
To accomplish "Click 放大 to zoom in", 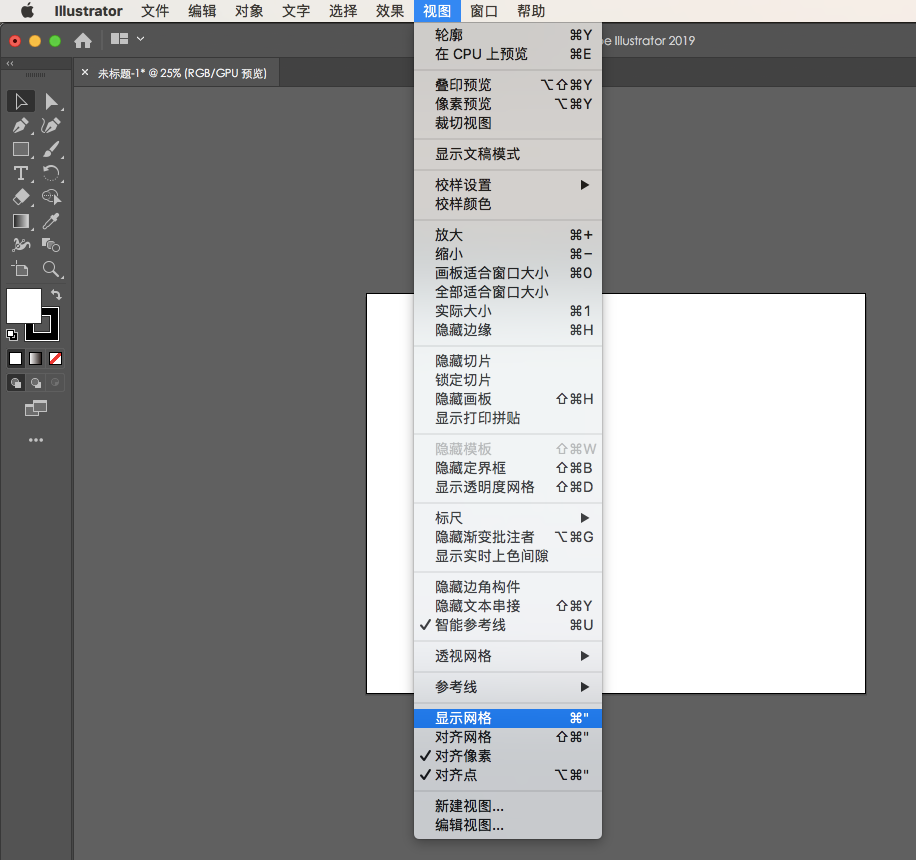I will click(x=508, y=235).
